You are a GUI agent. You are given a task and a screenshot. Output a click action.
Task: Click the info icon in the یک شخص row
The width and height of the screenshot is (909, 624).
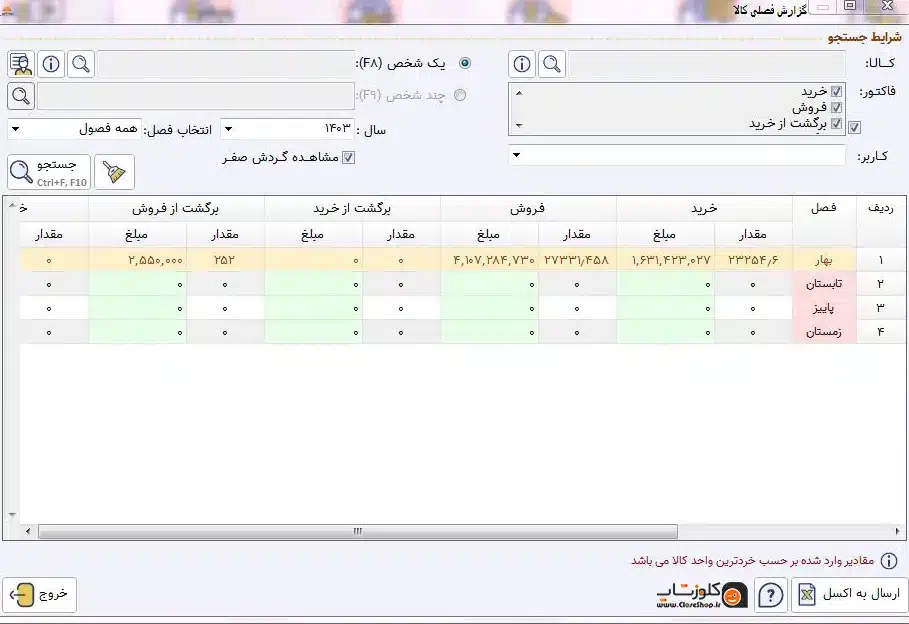pyautogui.click(x=51, y=64)
